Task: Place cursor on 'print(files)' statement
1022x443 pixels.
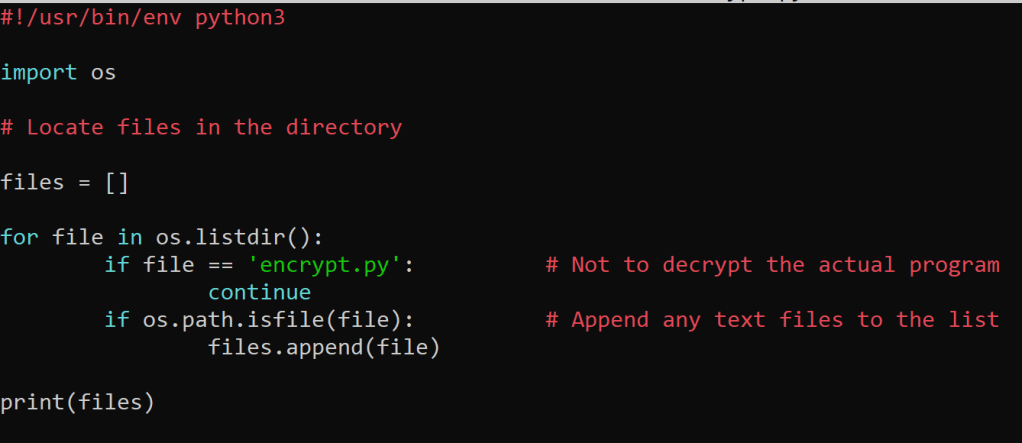Action: (78, 402)
